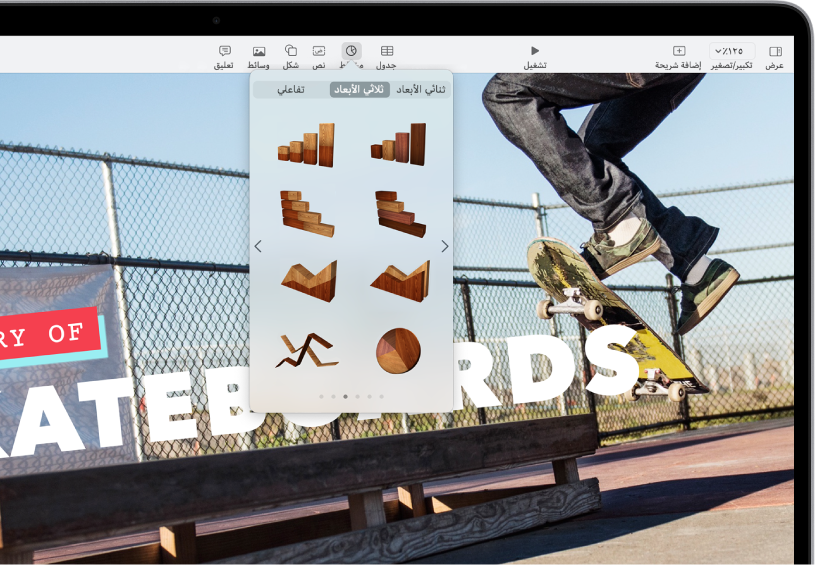Add a text box with the Text button
This screenshot has height=567, width=819.
point(319,57)
